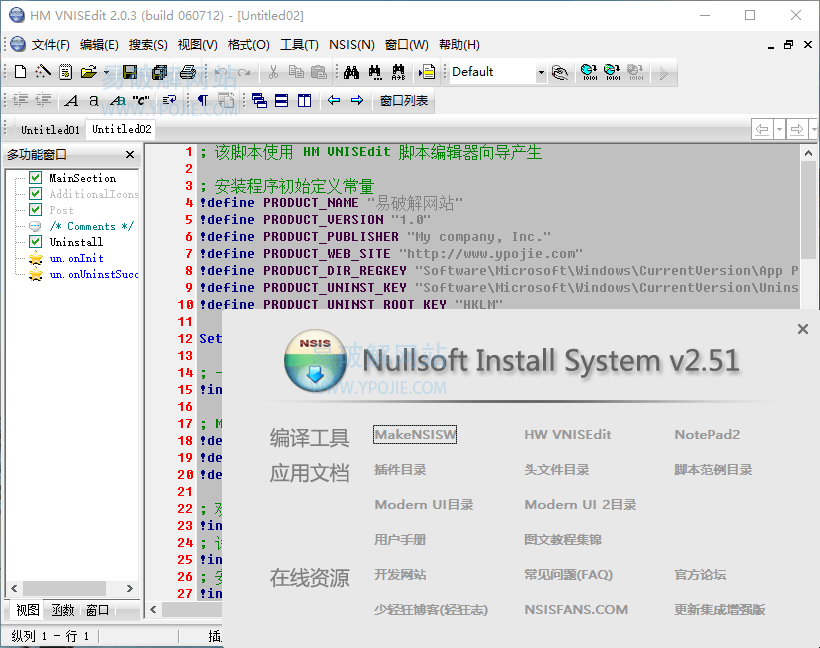Click the forward navigation arrow icon
The width and height of the screenshot is (820, 648).
point(359,101)
